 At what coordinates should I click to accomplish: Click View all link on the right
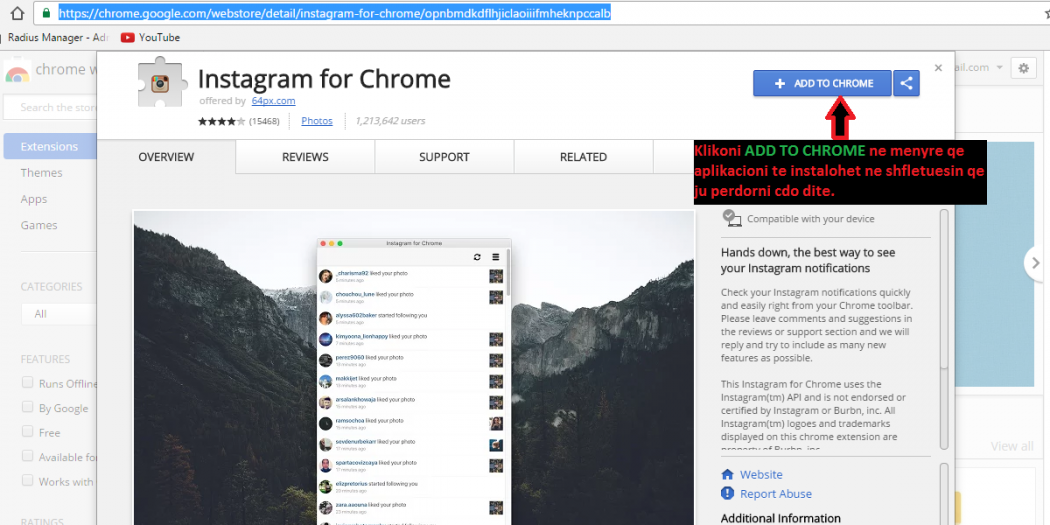tap(1012, 446)
